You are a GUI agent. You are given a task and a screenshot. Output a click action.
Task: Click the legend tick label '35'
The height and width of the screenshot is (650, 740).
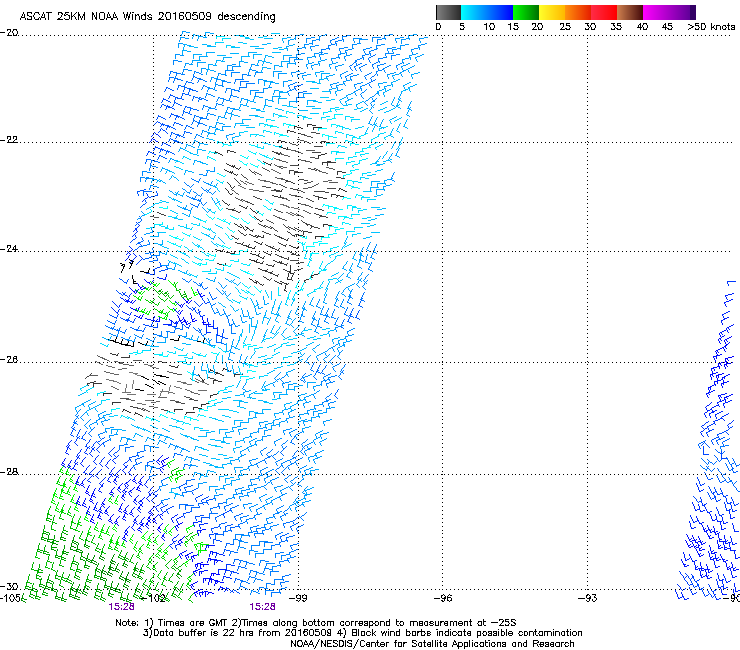coord(616,27)
